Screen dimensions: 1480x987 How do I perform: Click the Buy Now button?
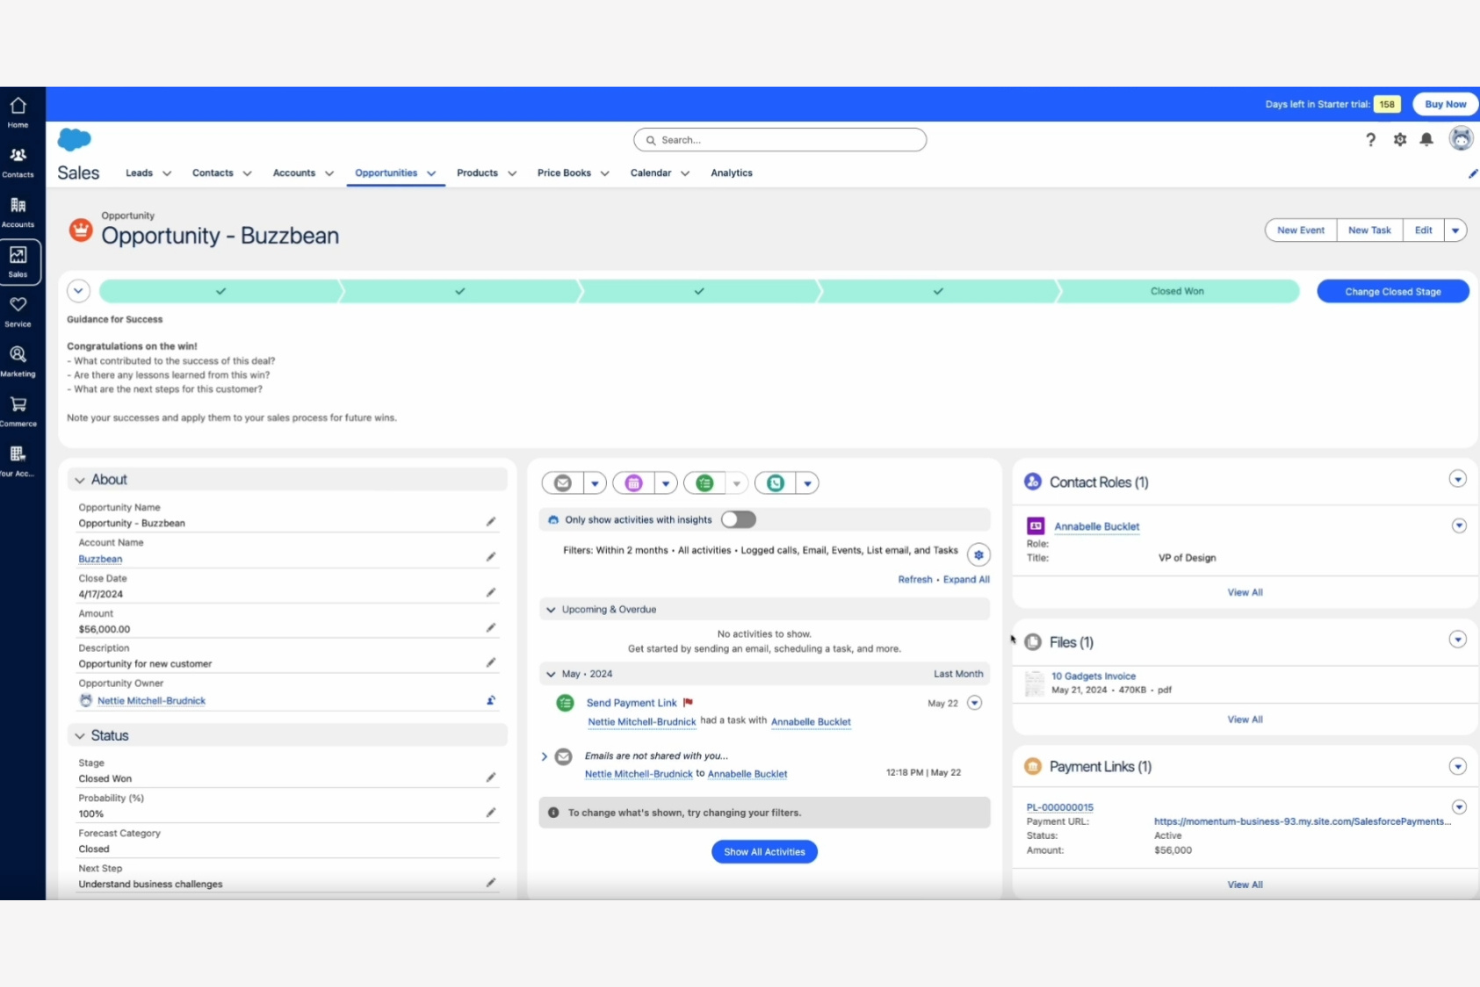tap(1445, 104)
